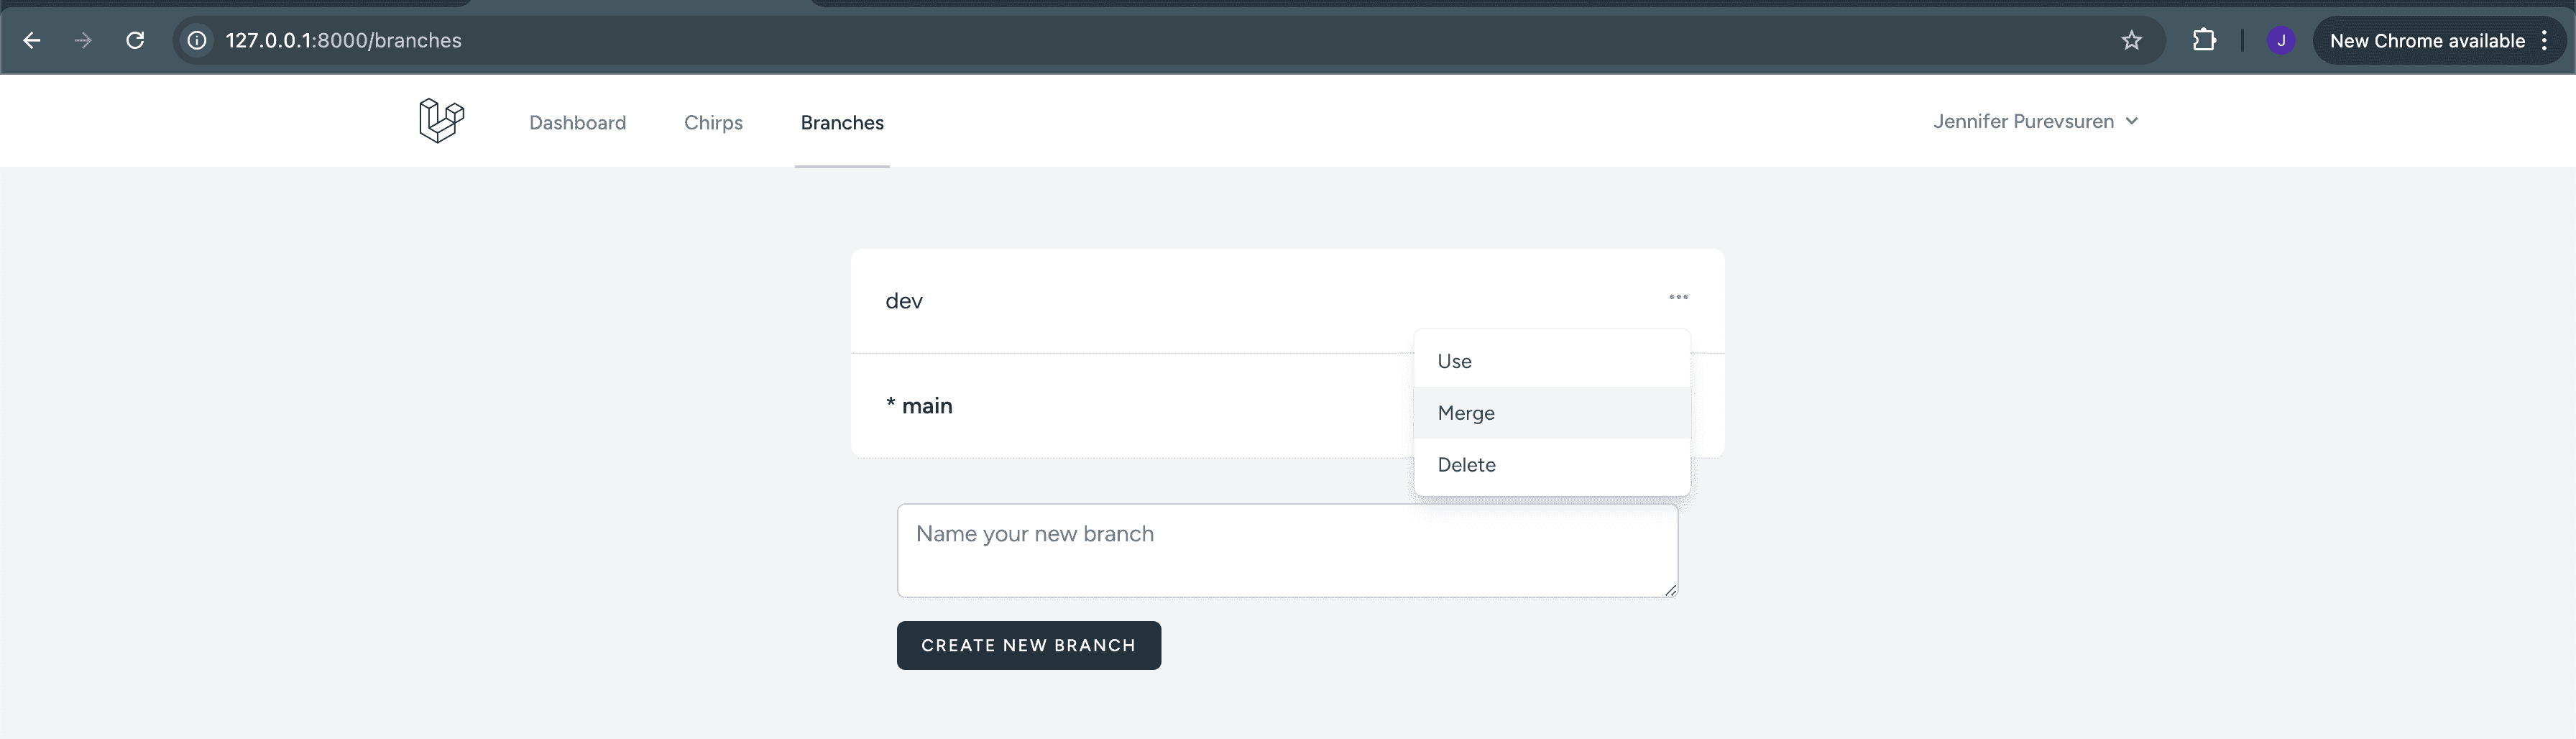Click the Create New Branch button
The height and width of the screenshot is (739, 2576).
coord(1029,645)
